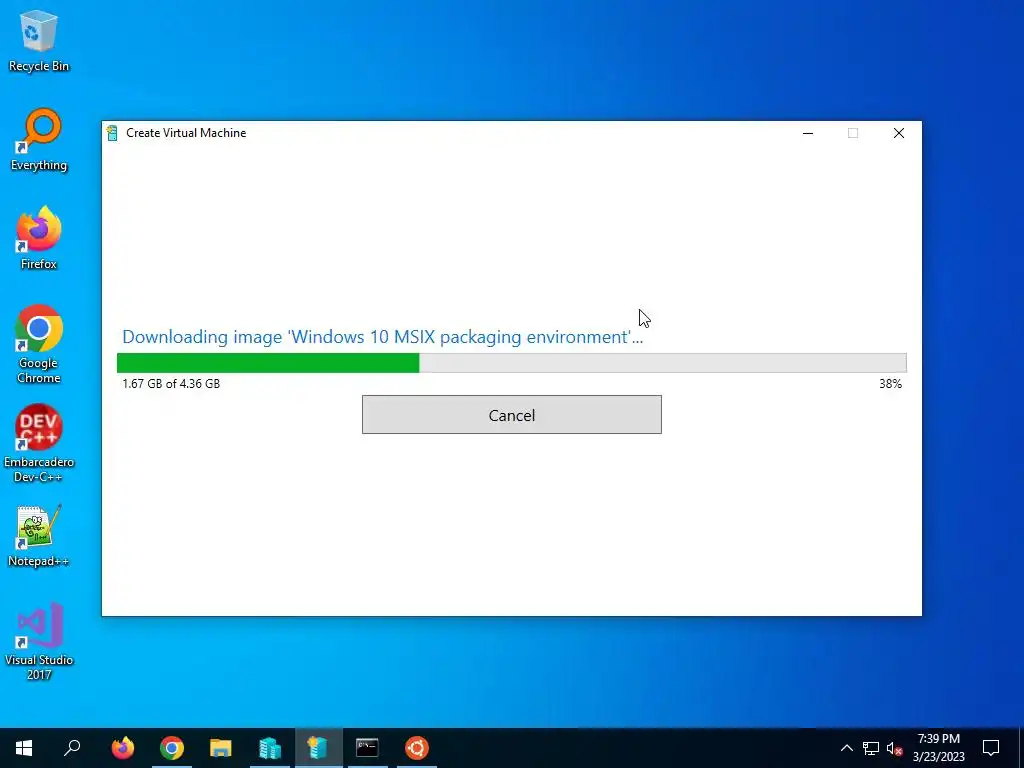
Task: Open taskbar search magnifier
Action: tap(72, 748)
